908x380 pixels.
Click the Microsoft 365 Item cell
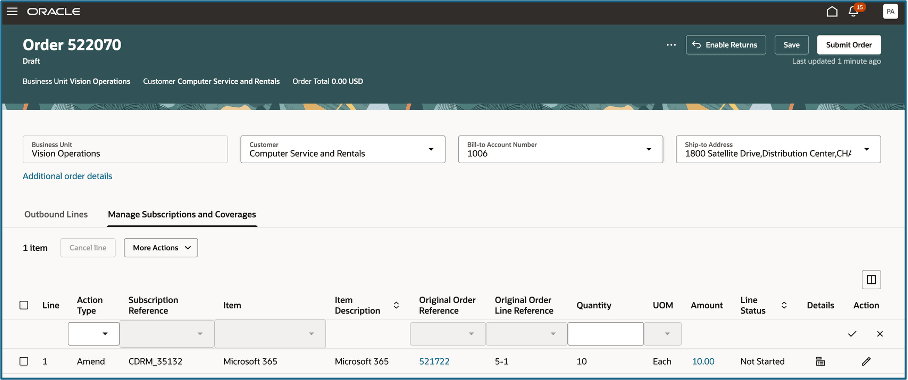coord(250,361)
